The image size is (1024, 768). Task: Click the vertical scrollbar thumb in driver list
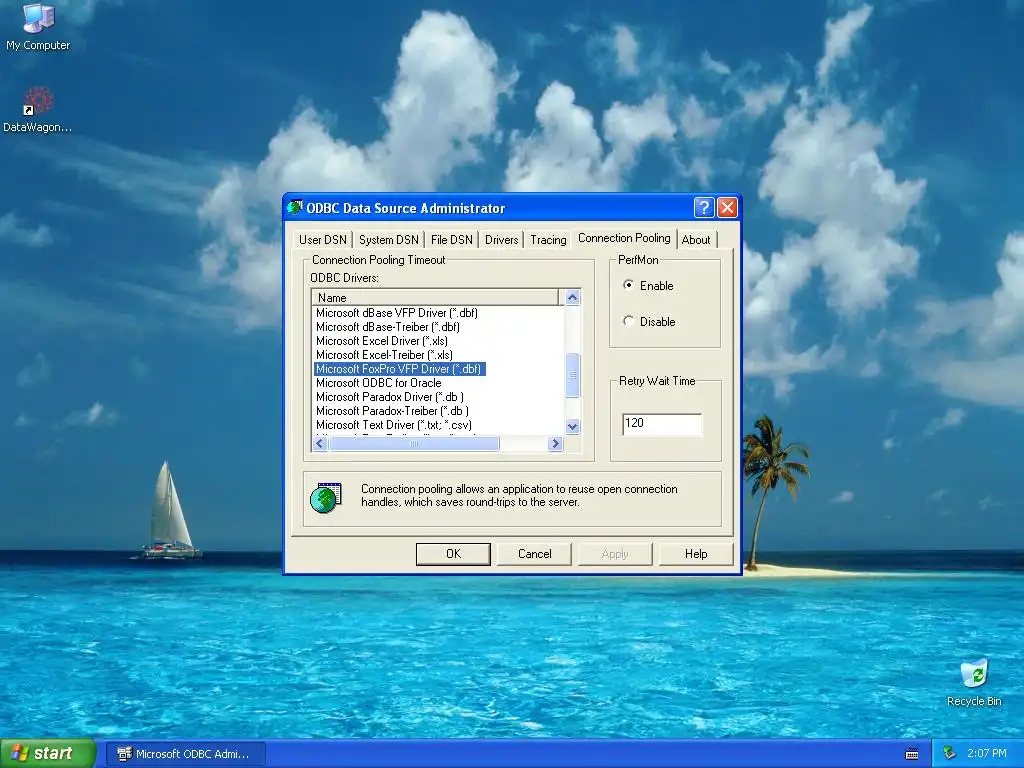click(572, 375)
